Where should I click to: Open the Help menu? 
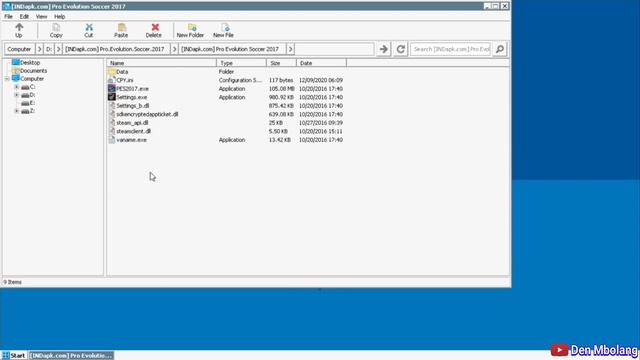(x=60, y=17)
